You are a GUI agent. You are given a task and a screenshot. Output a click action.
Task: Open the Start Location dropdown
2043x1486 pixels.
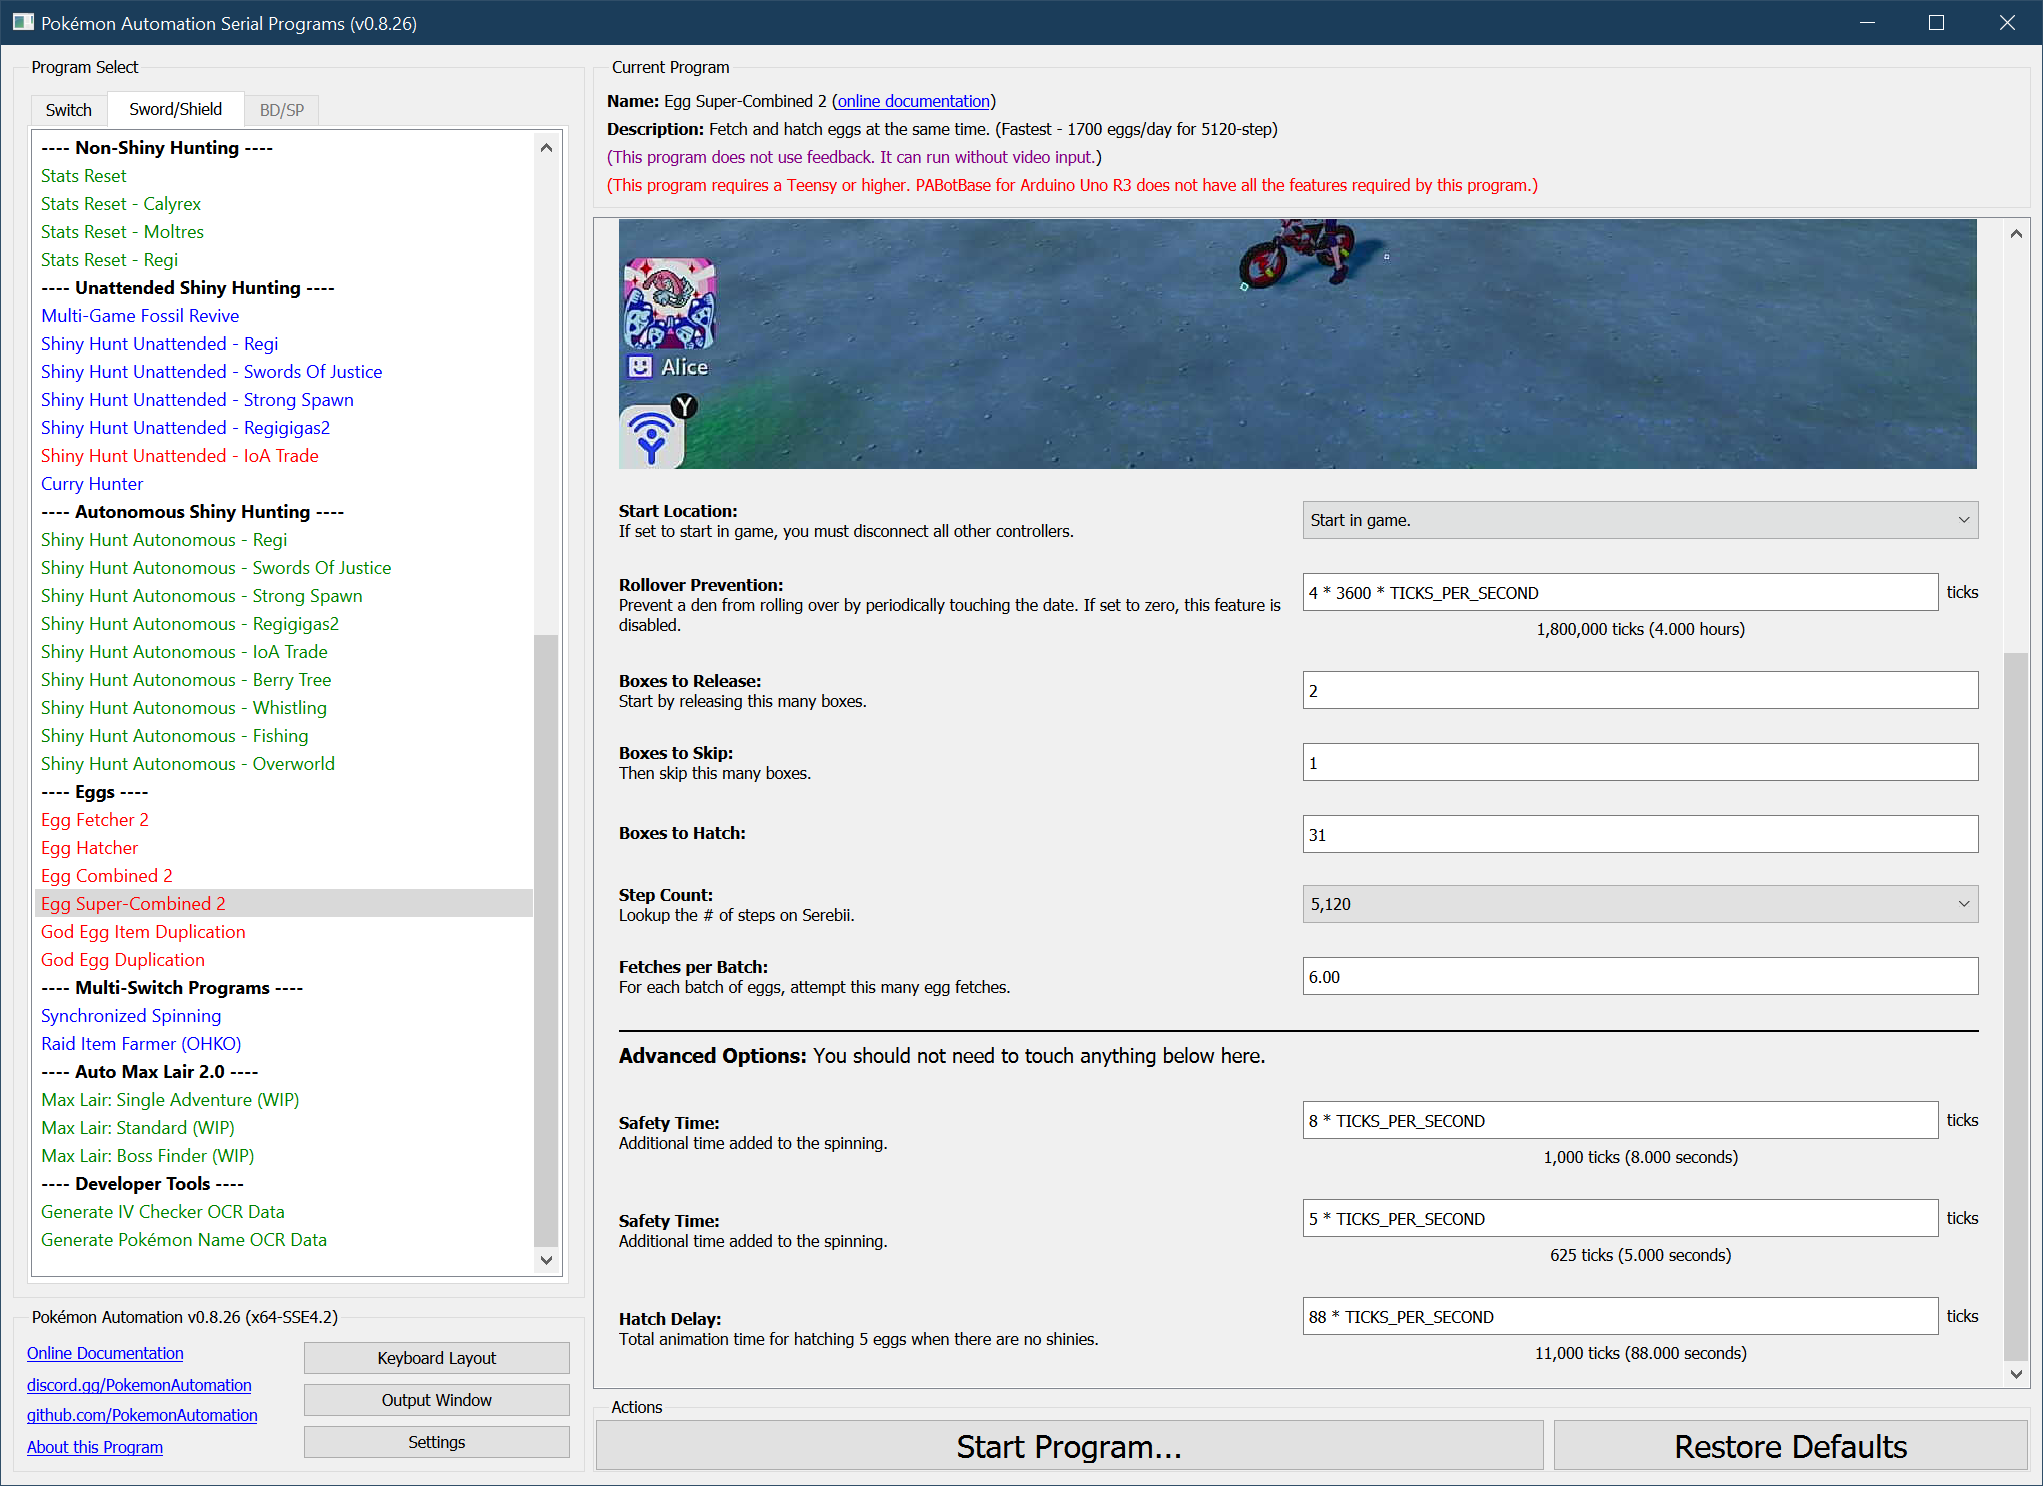(1639, 520)
